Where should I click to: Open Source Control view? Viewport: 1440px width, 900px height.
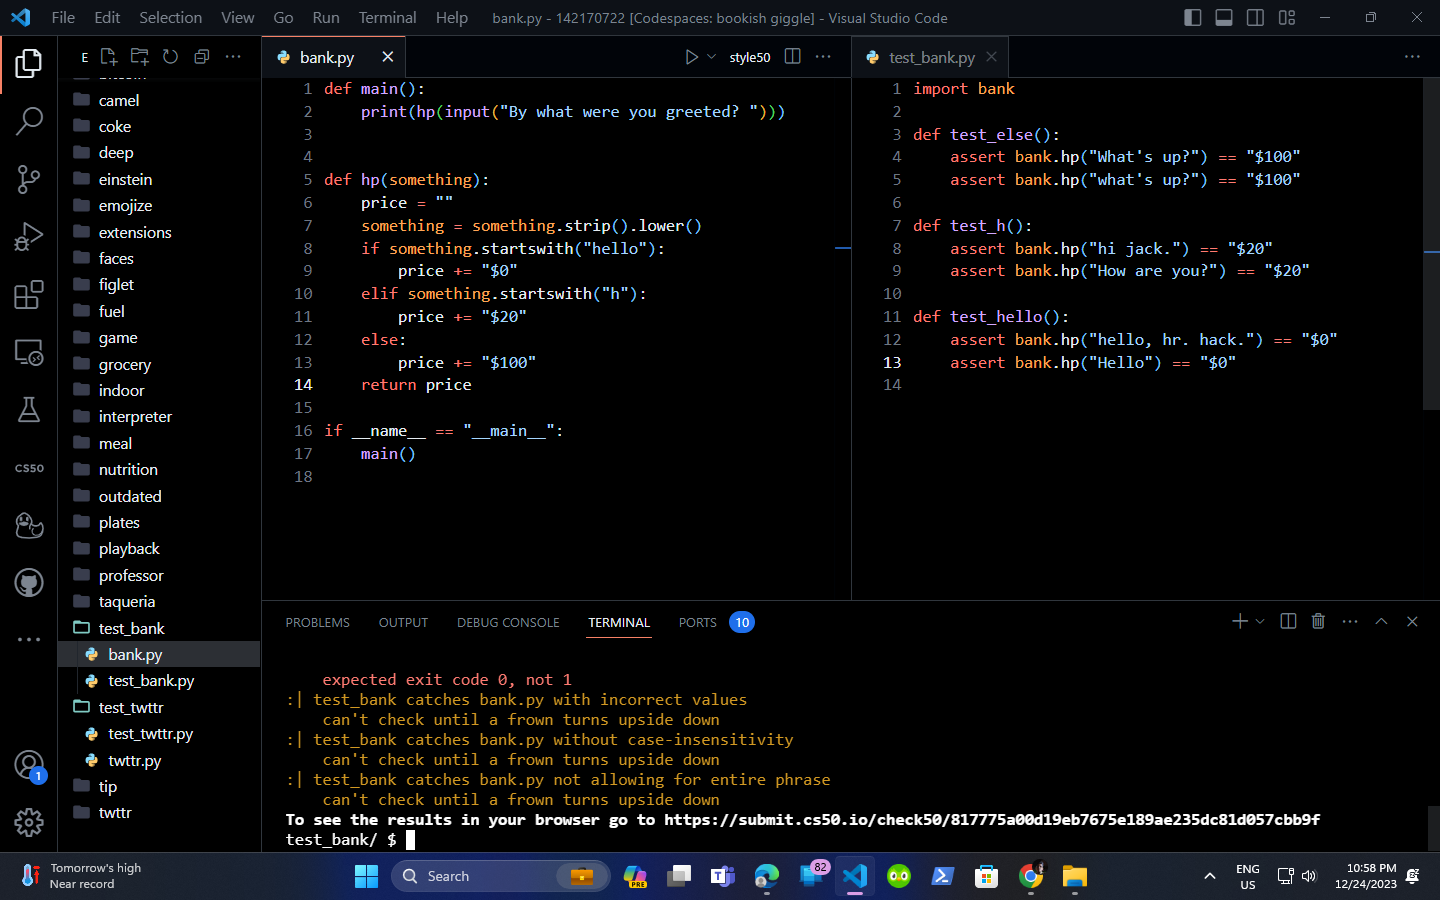pyautogui.click(x=29, y=179)
